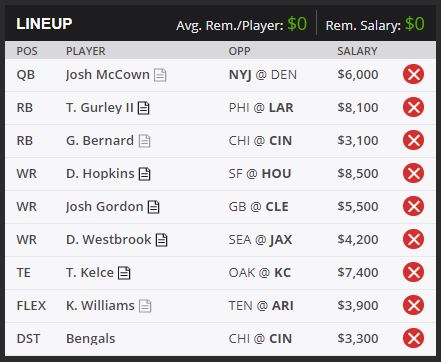
Task: Remove T. Kelce from the lineup
Action: tap(413, 272)
